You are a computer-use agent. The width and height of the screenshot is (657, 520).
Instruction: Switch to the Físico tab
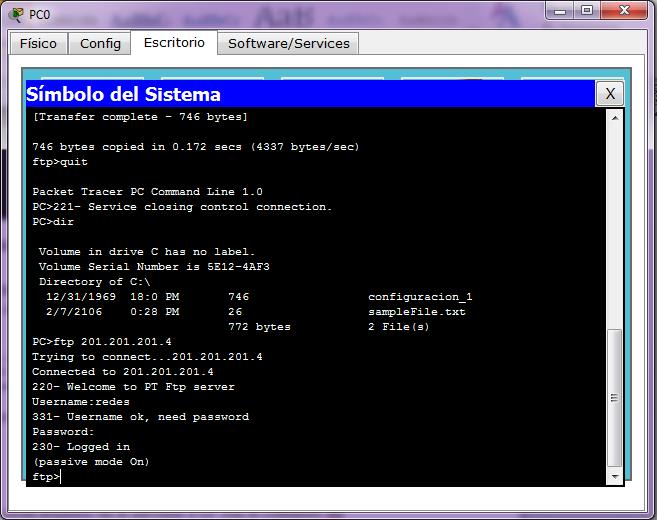pyautogui.click(x=38, y=44)
